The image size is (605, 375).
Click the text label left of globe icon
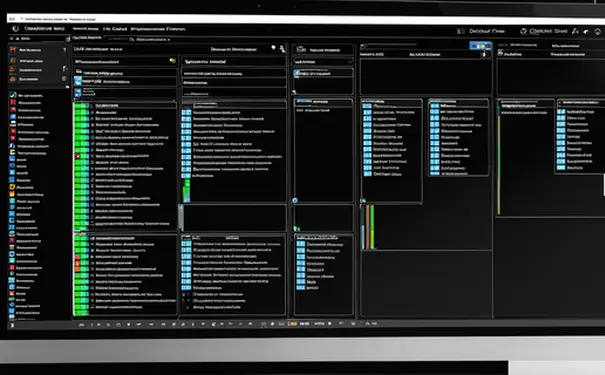pos(487,31)
